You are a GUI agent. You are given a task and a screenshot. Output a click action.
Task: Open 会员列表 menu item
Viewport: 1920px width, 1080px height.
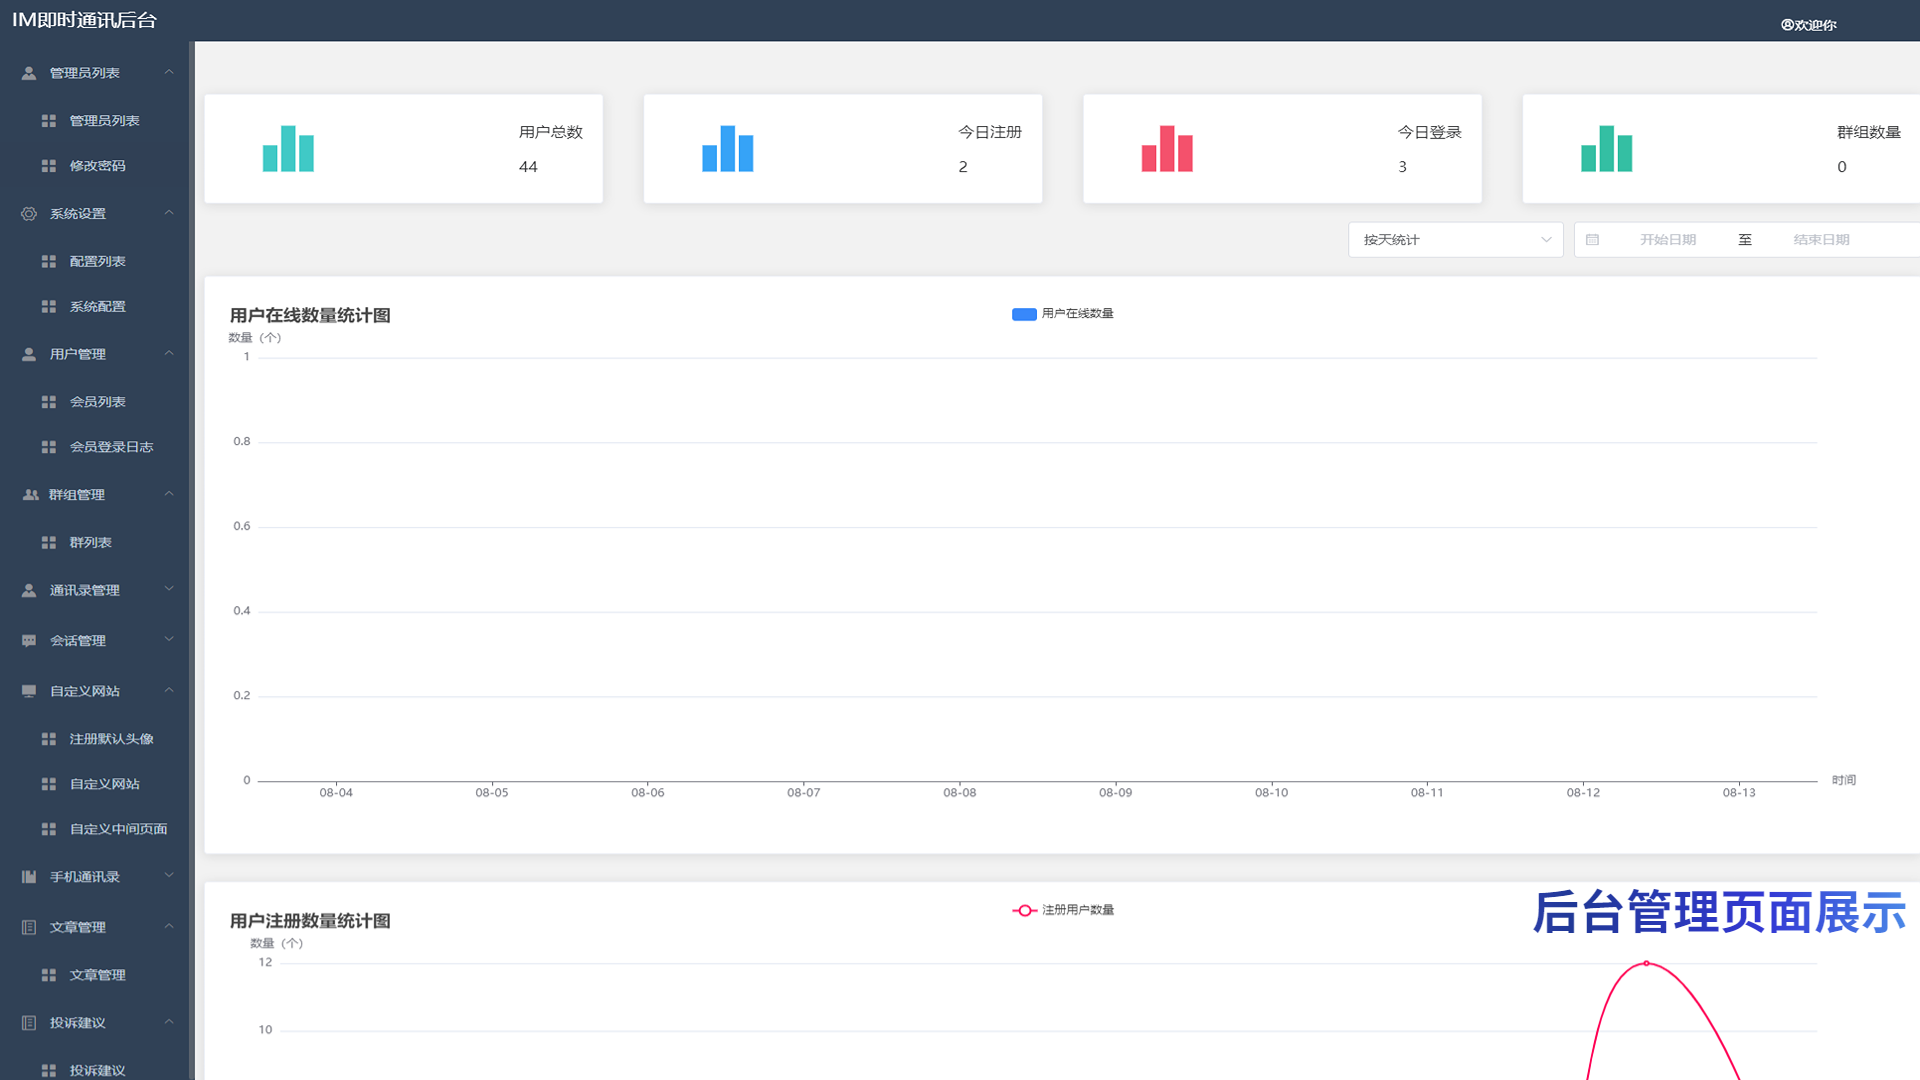[97, 402]
